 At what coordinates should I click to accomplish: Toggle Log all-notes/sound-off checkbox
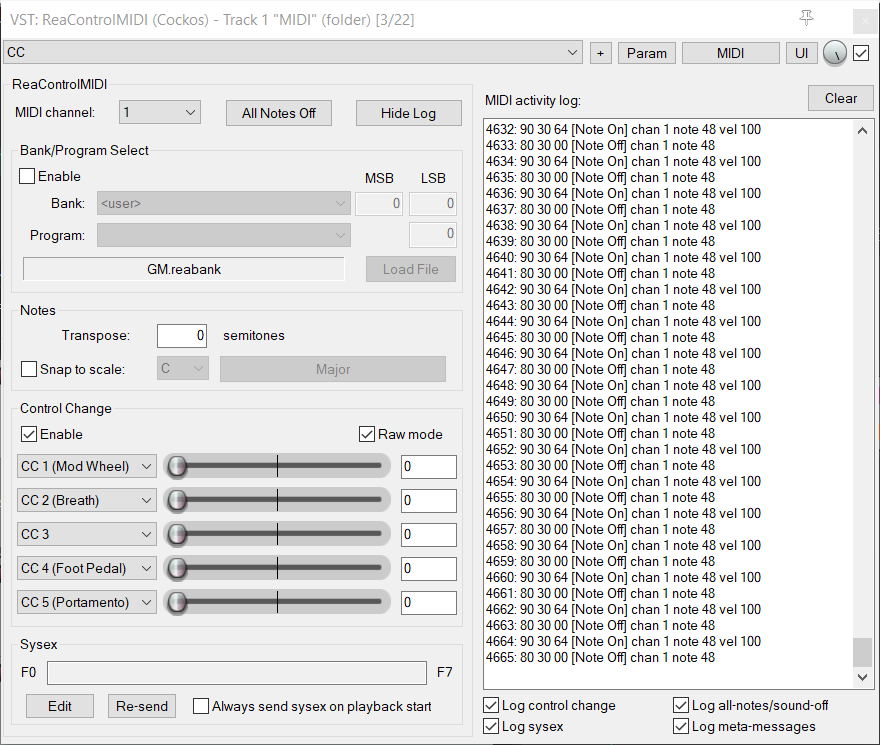pos(681,705)
